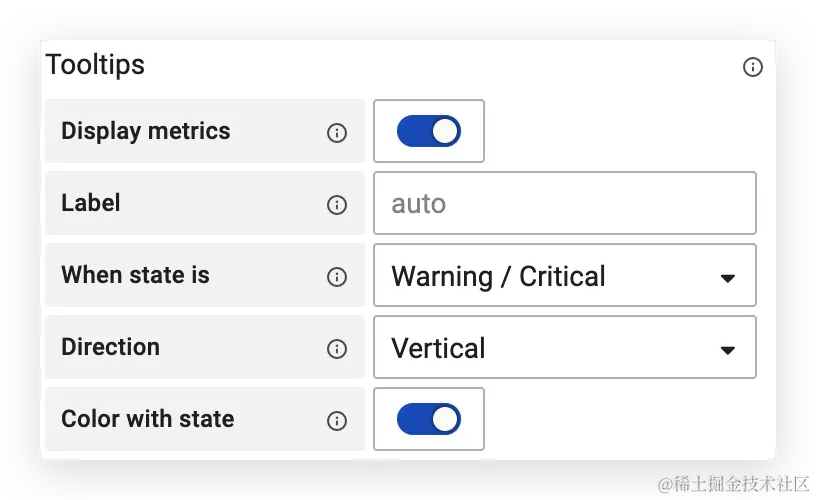Viewport: 816px width, 500px height.
Task: Click the Tooltips section heading
Action: (95, 65)
